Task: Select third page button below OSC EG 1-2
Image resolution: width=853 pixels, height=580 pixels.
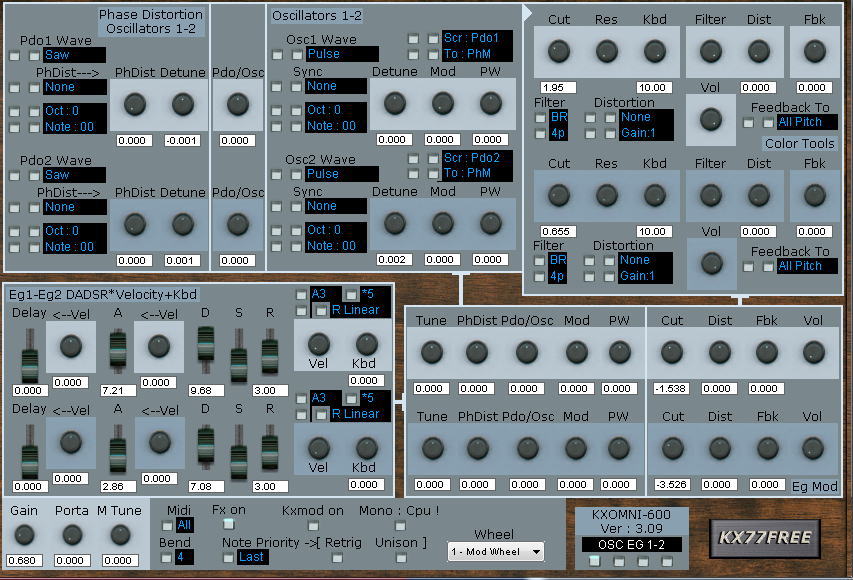Action: coord(643,561)
